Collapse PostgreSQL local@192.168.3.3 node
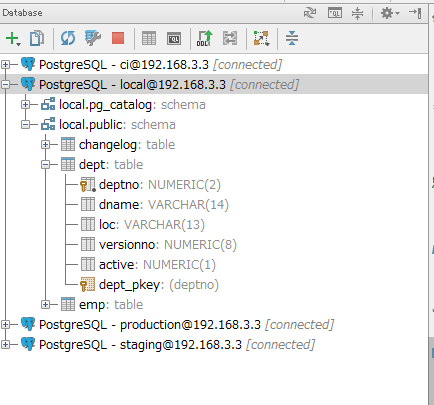434x405 pixels. [x=5, y=84]
